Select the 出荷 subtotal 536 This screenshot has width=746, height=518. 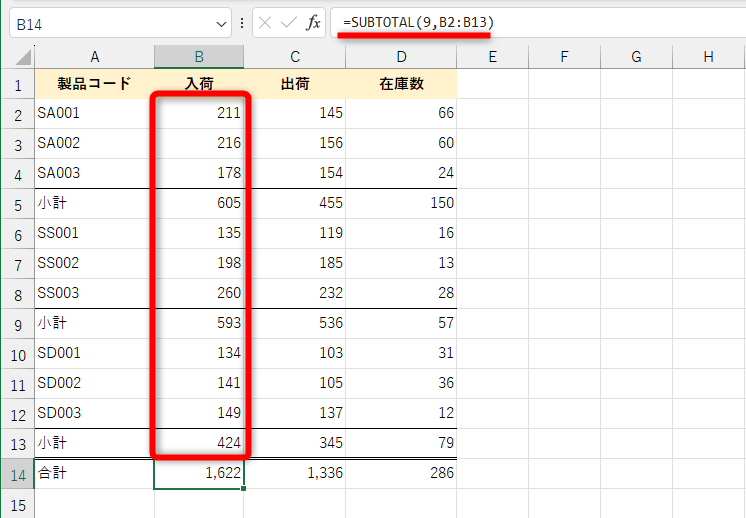[x=294, y=323]
